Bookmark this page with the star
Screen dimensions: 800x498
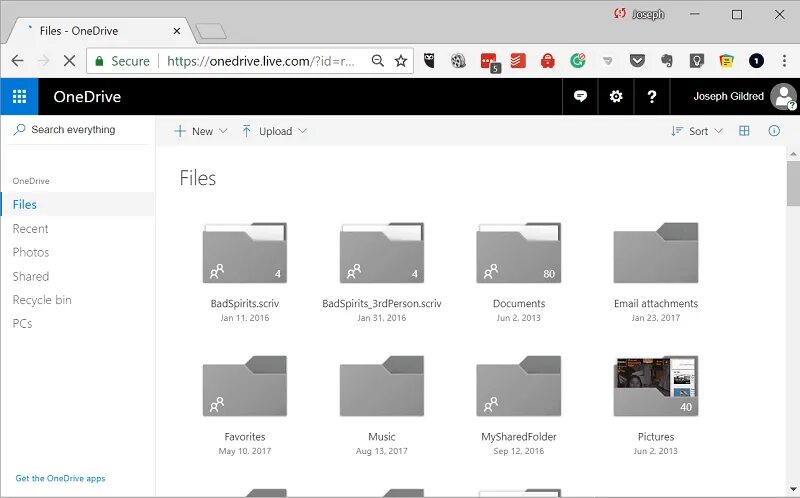(401, 61)
